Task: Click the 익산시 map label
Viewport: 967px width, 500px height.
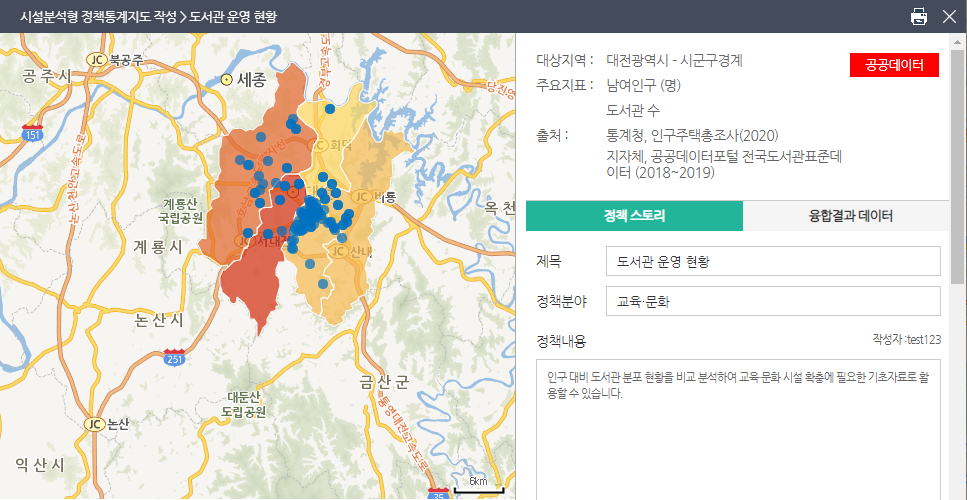Action: pos(40,464)
